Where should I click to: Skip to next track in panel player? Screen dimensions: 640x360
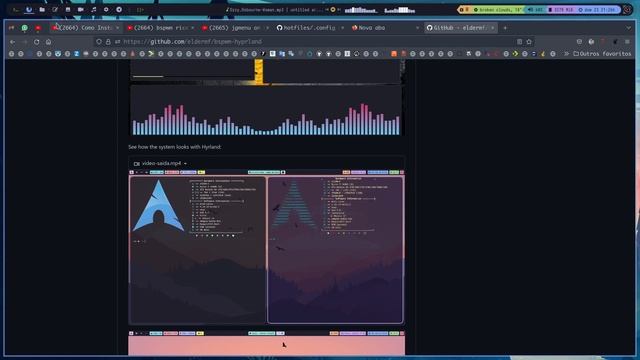pos(339,9)
